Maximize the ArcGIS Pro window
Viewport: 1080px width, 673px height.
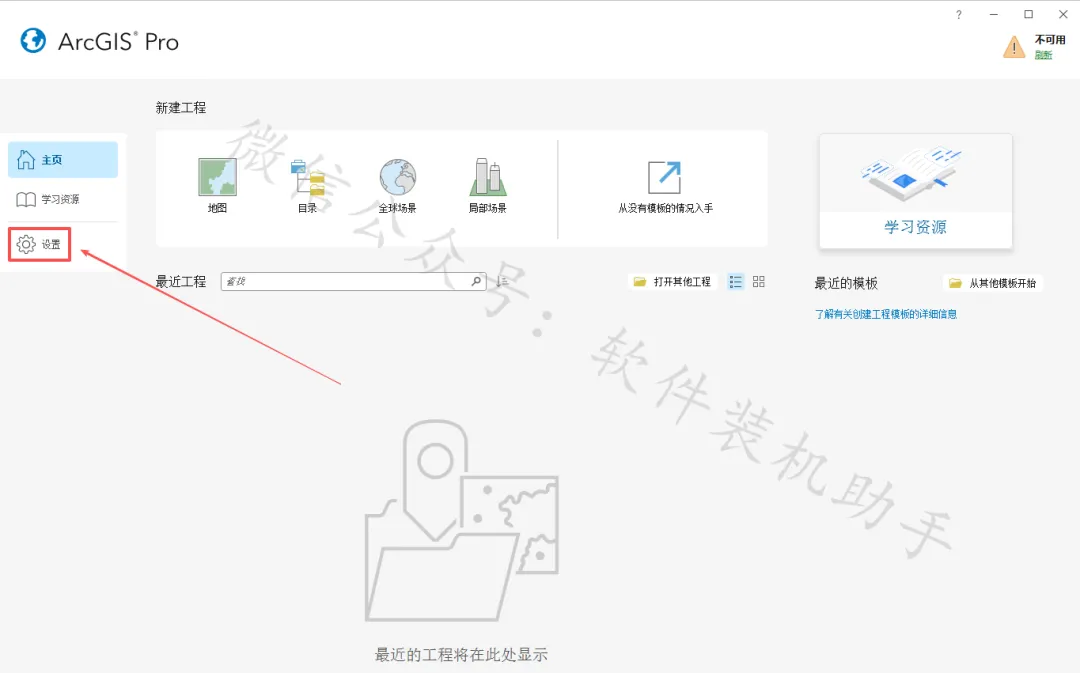point(1028,14)
